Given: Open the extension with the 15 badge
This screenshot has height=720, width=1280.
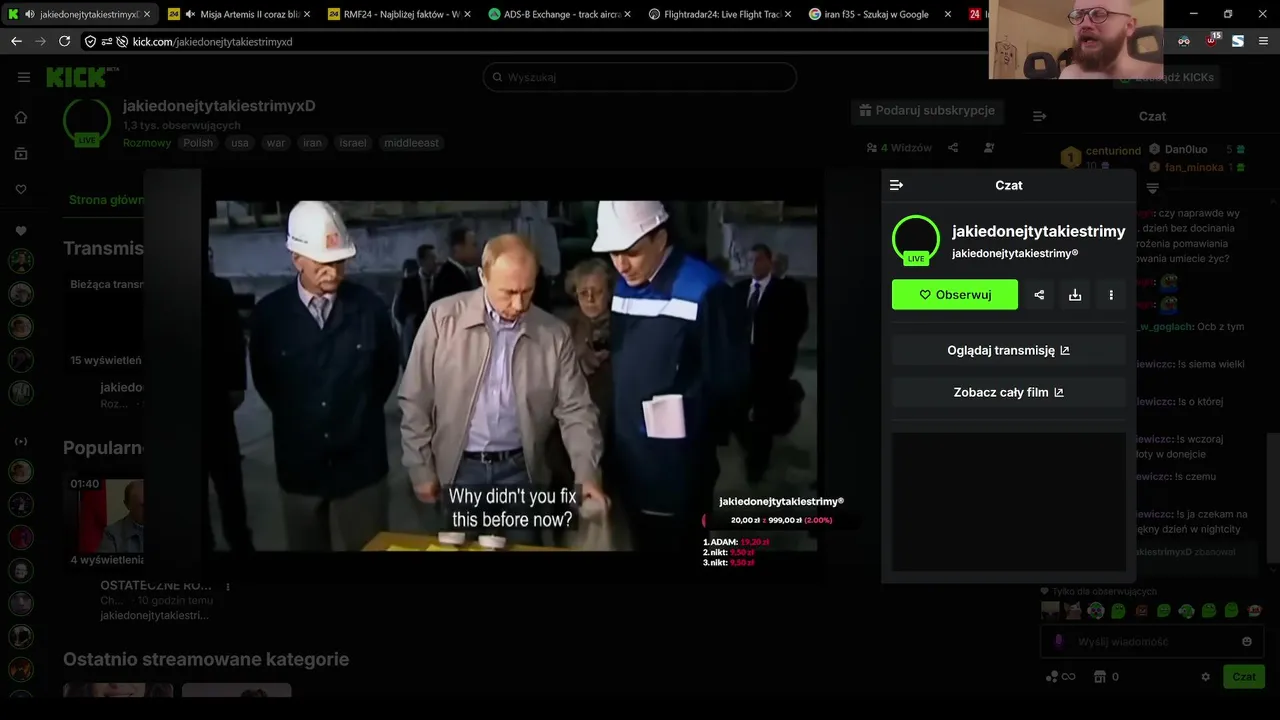Looking at the screenshot, I should pos(1211,41).
